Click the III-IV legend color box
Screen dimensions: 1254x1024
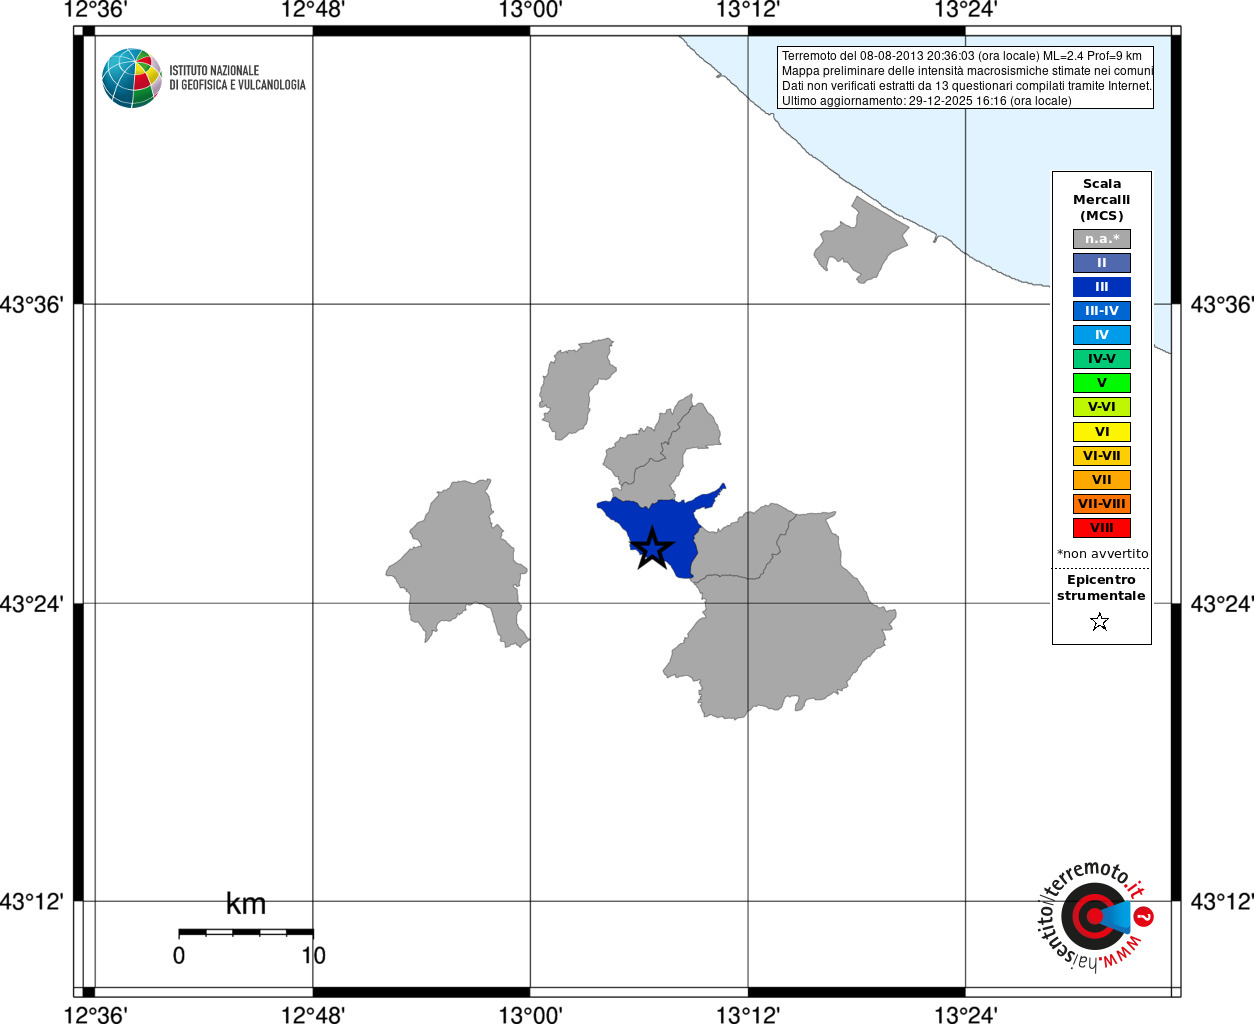(1102, 311)
